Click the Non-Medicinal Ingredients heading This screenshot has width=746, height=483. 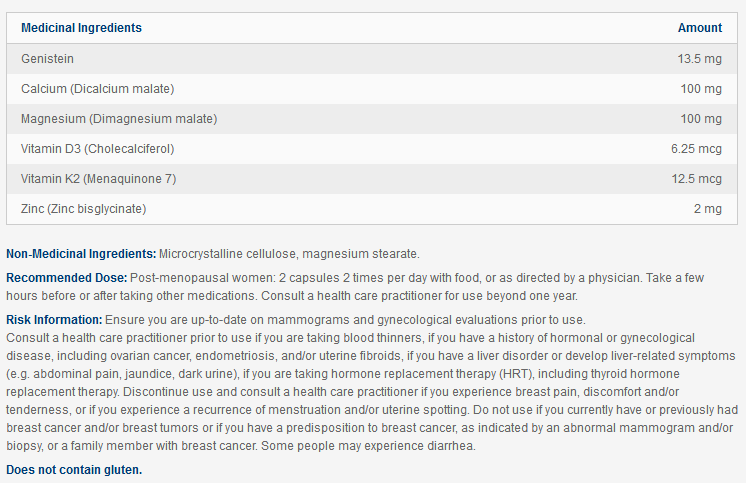81,254
